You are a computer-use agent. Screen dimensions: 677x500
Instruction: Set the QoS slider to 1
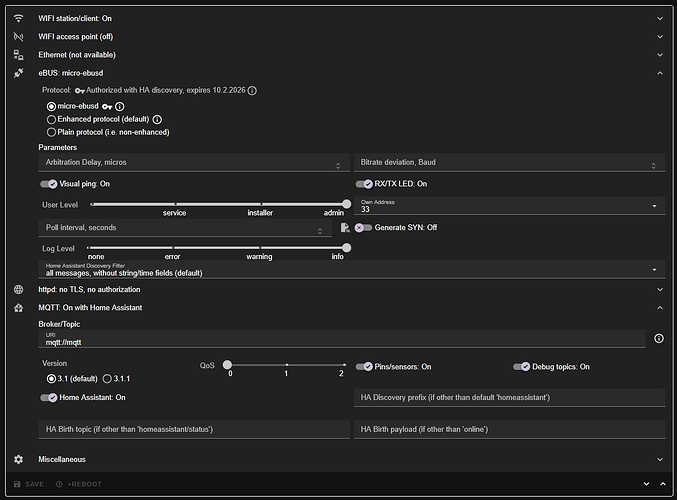(286, 365)
